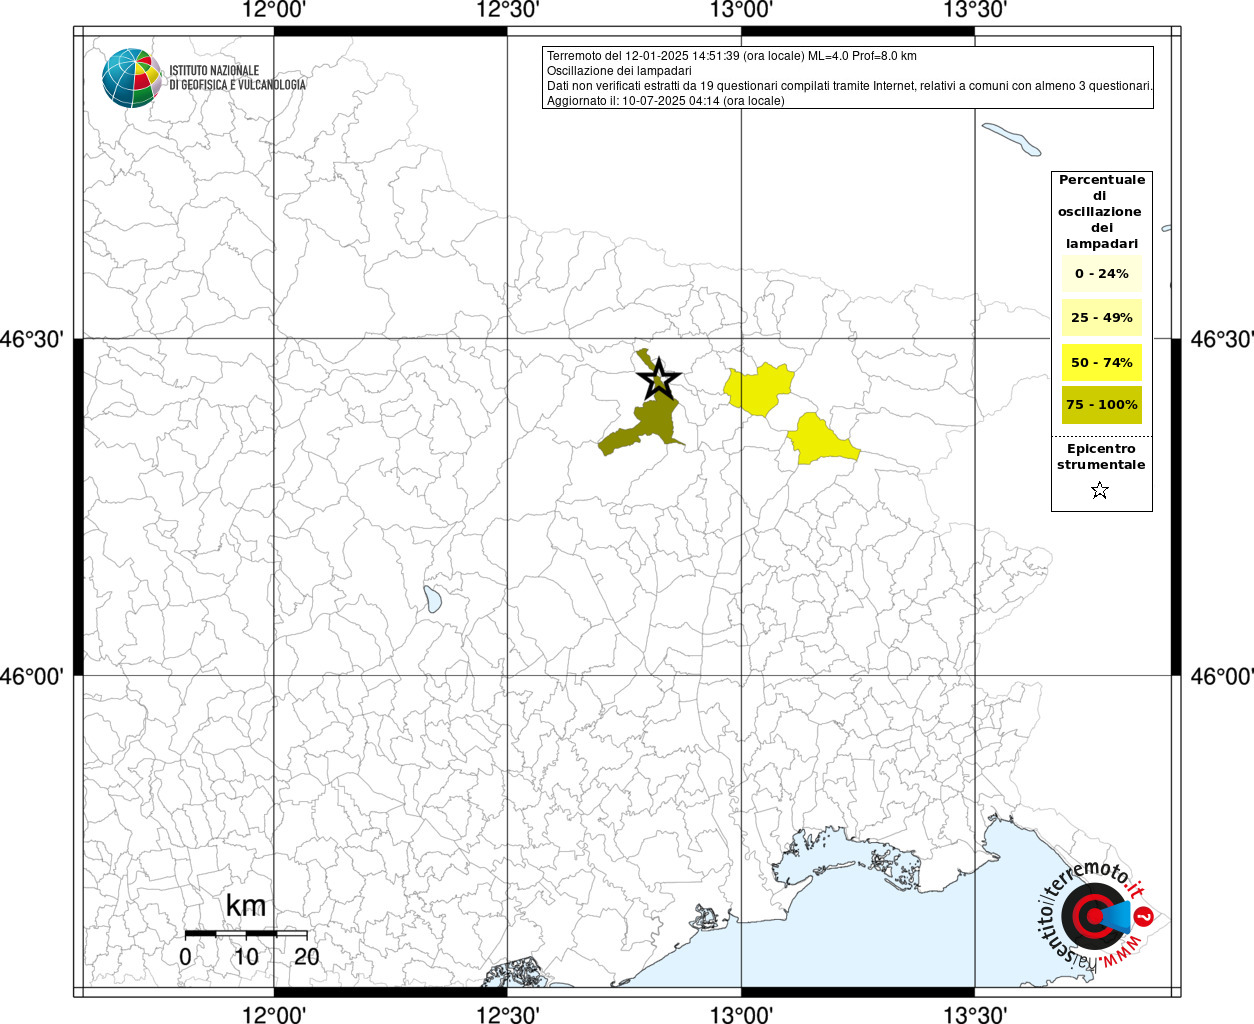
Task: Click the top axis label 12°30'
Action: pyautogui.click(x=508, y=10)
